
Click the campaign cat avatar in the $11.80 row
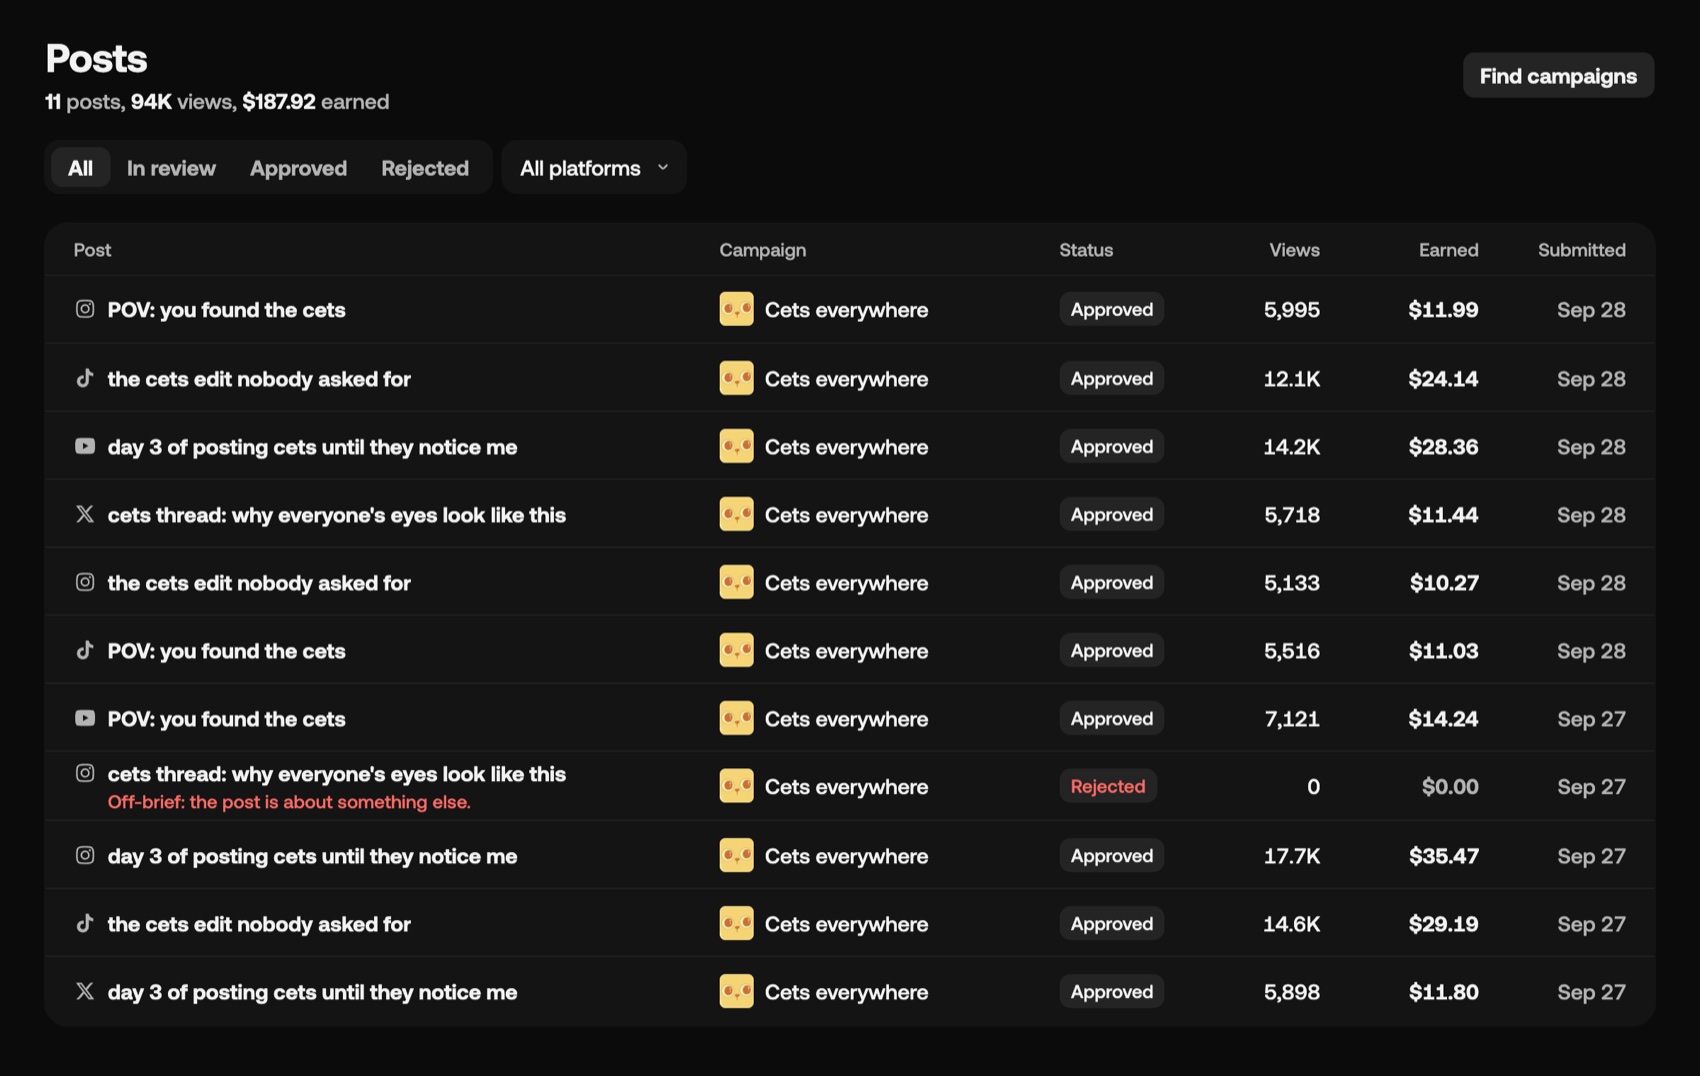[736, 991]
